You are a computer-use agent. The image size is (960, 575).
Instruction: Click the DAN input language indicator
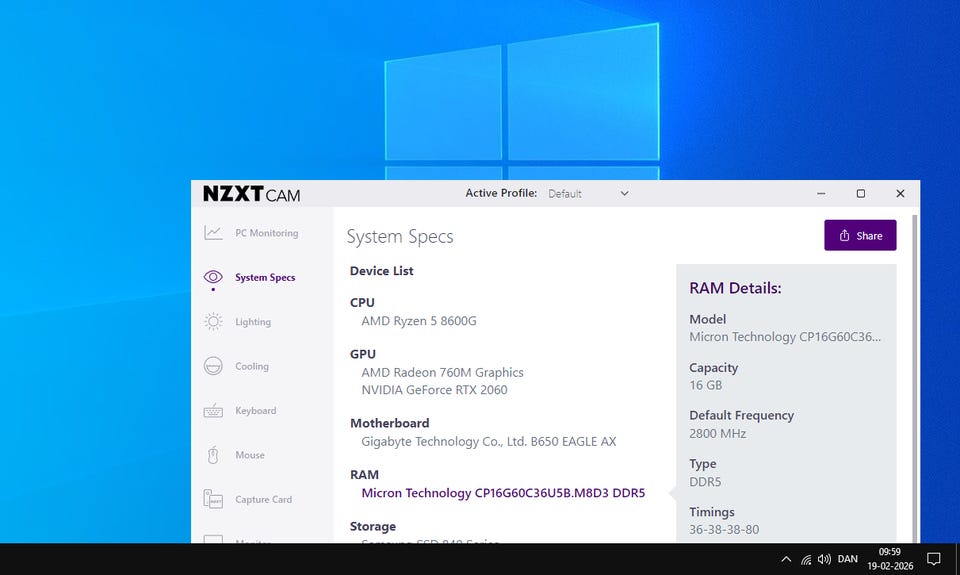click(847, 559)
